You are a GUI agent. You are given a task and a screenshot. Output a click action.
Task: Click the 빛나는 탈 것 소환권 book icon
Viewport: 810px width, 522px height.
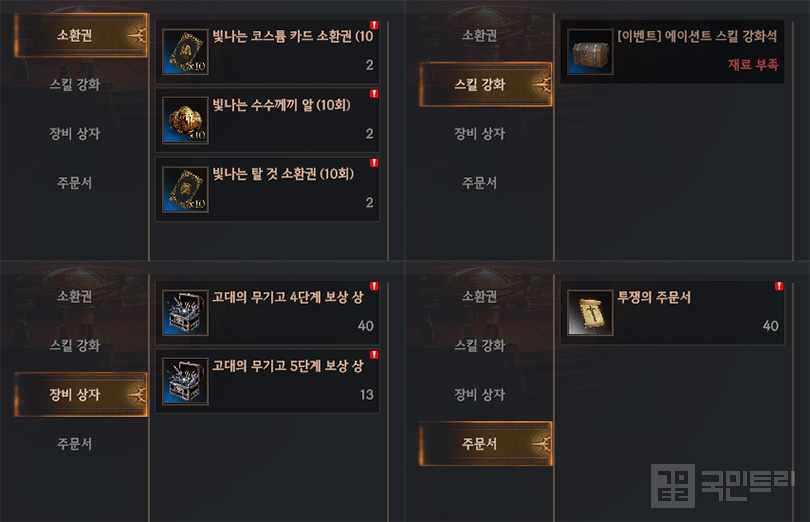point(185,189)
